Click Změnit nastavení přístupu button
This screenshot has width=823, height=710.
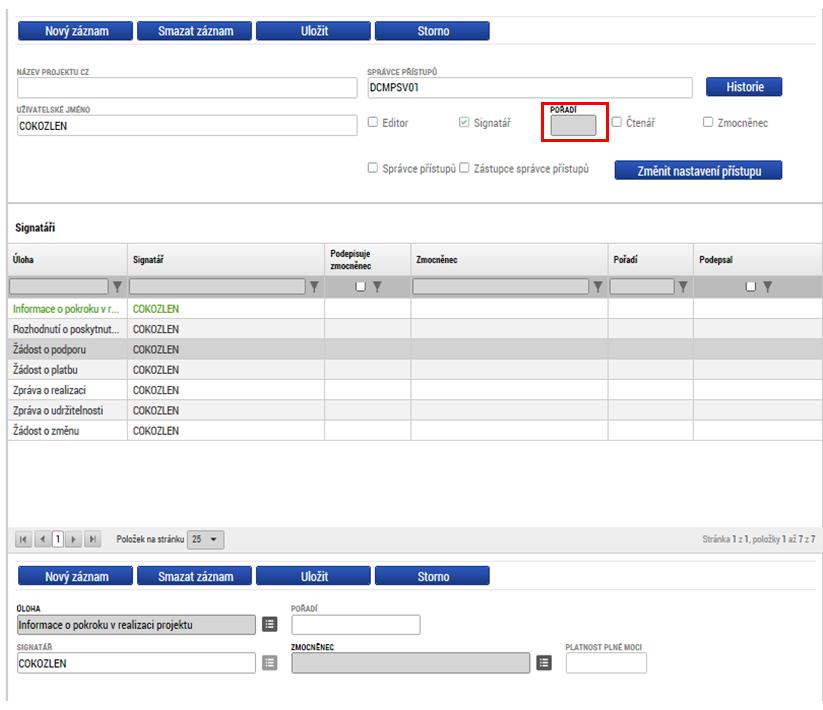point(698,171)
